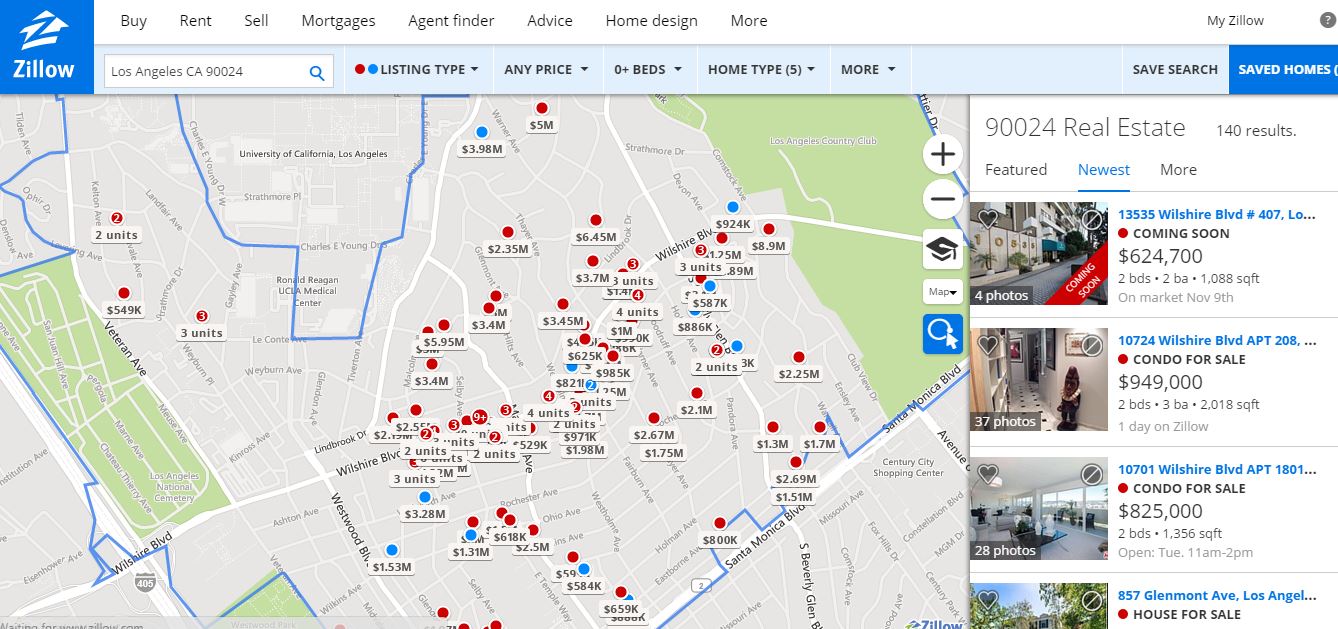Screen dimensions: 1338x629
Task: Open the 0+ Beds dropdown
Action: click(x=648, y=70)
